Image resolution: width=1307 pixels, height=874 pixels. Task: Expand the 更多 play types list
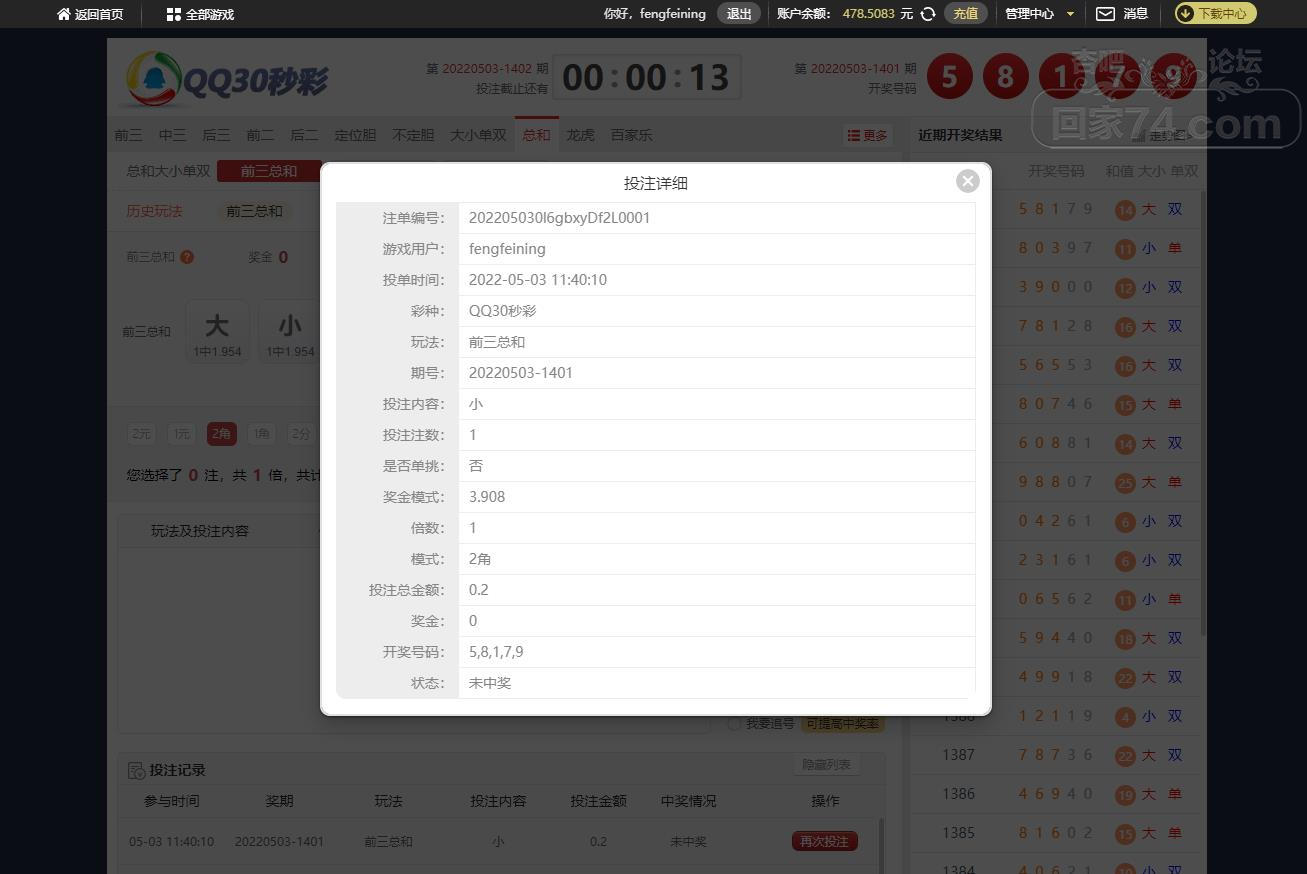867,135
